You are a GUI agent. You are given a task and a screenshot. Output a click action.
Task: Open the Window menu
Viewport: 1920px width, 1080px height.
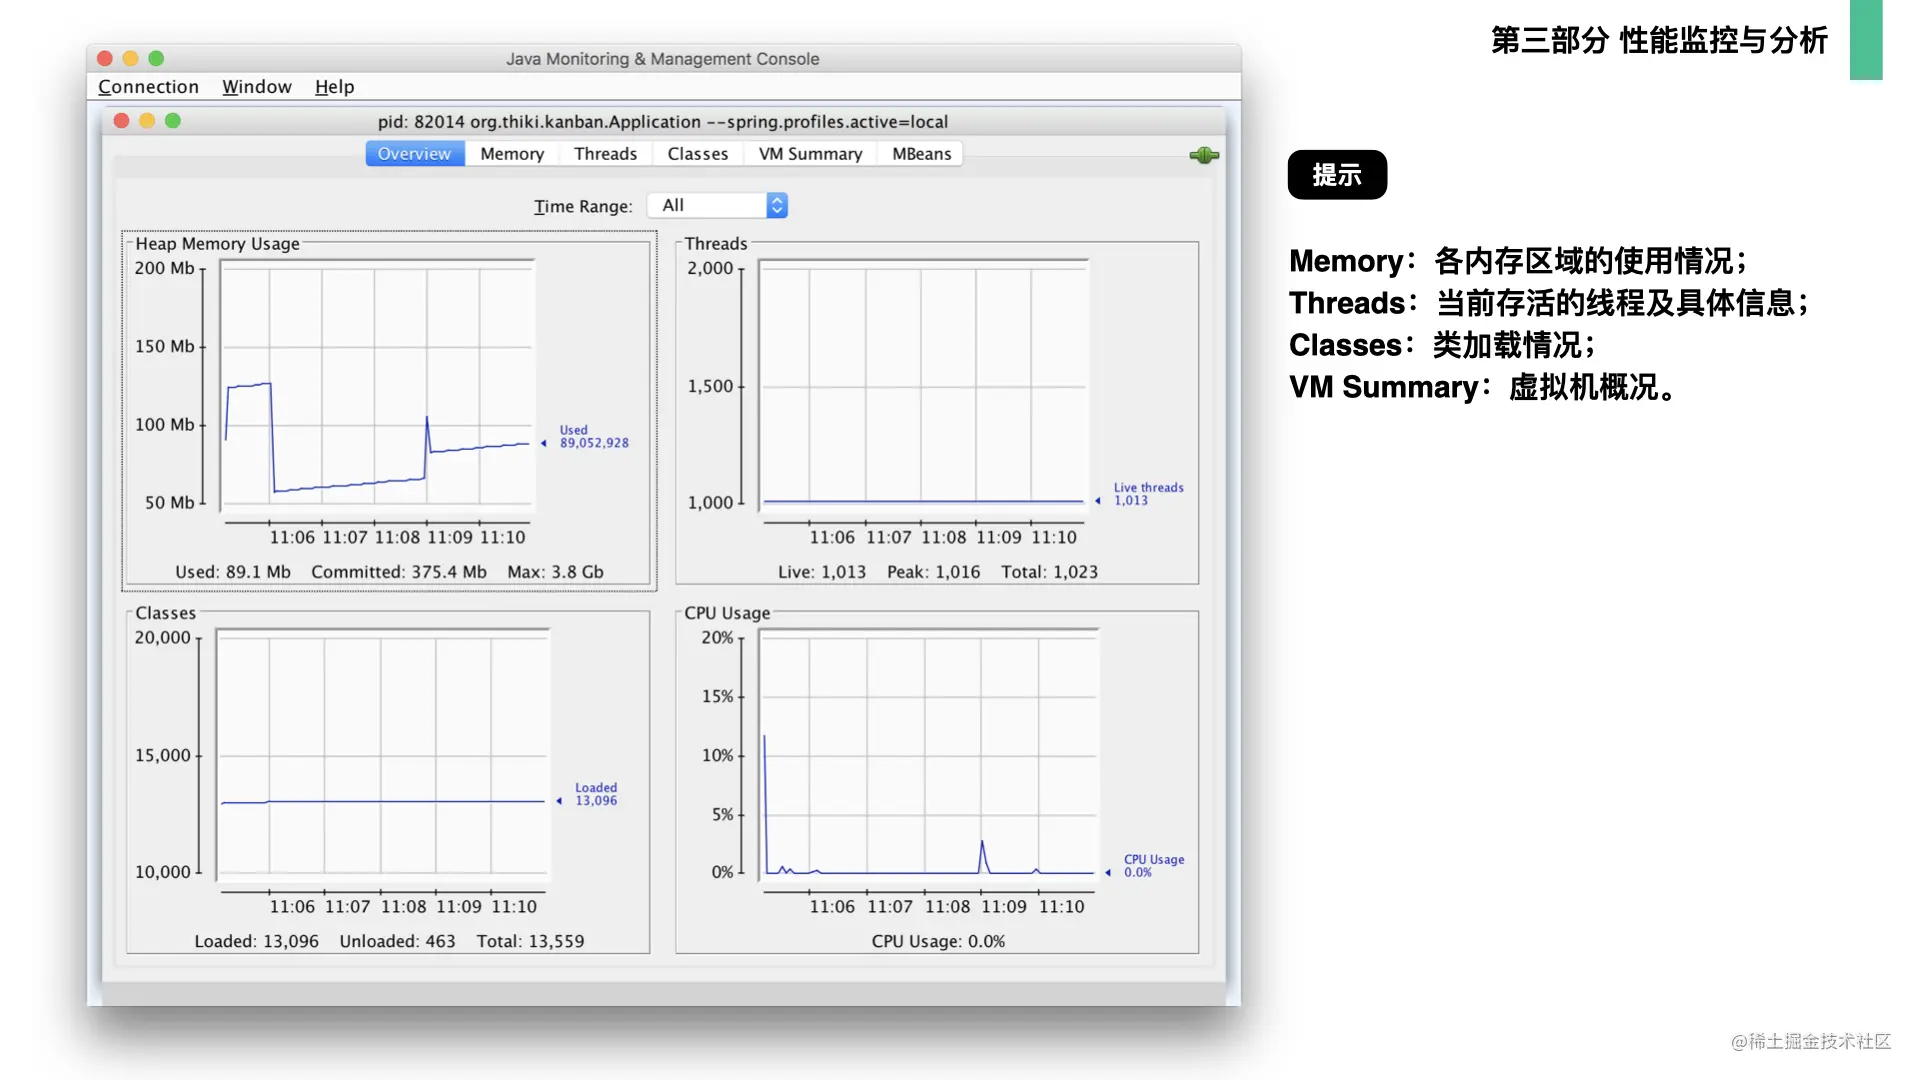point(257,87)
